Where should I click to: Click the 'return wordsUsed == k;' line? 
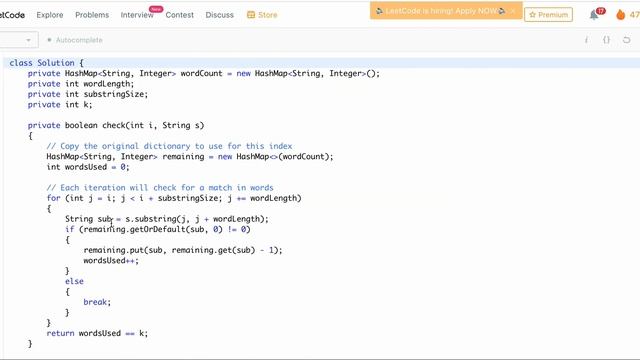point(97,333)
